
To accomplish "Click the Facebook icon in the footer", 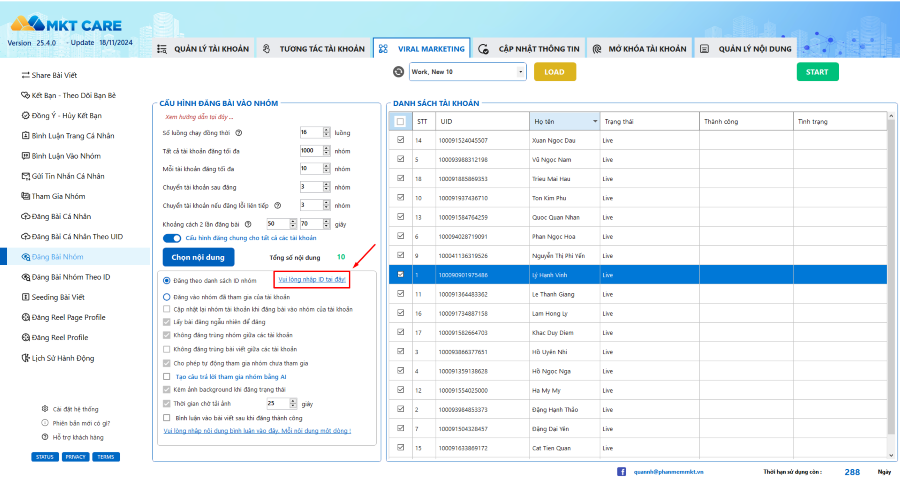I will (x=621, y=471).
